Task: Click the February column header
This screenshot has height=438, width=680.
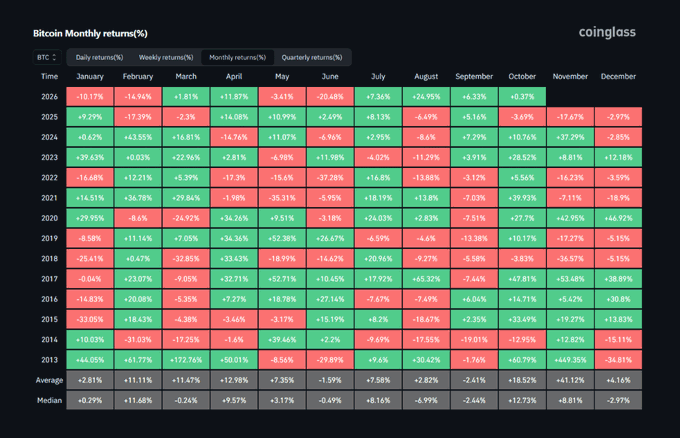Action: coord(138,76)
